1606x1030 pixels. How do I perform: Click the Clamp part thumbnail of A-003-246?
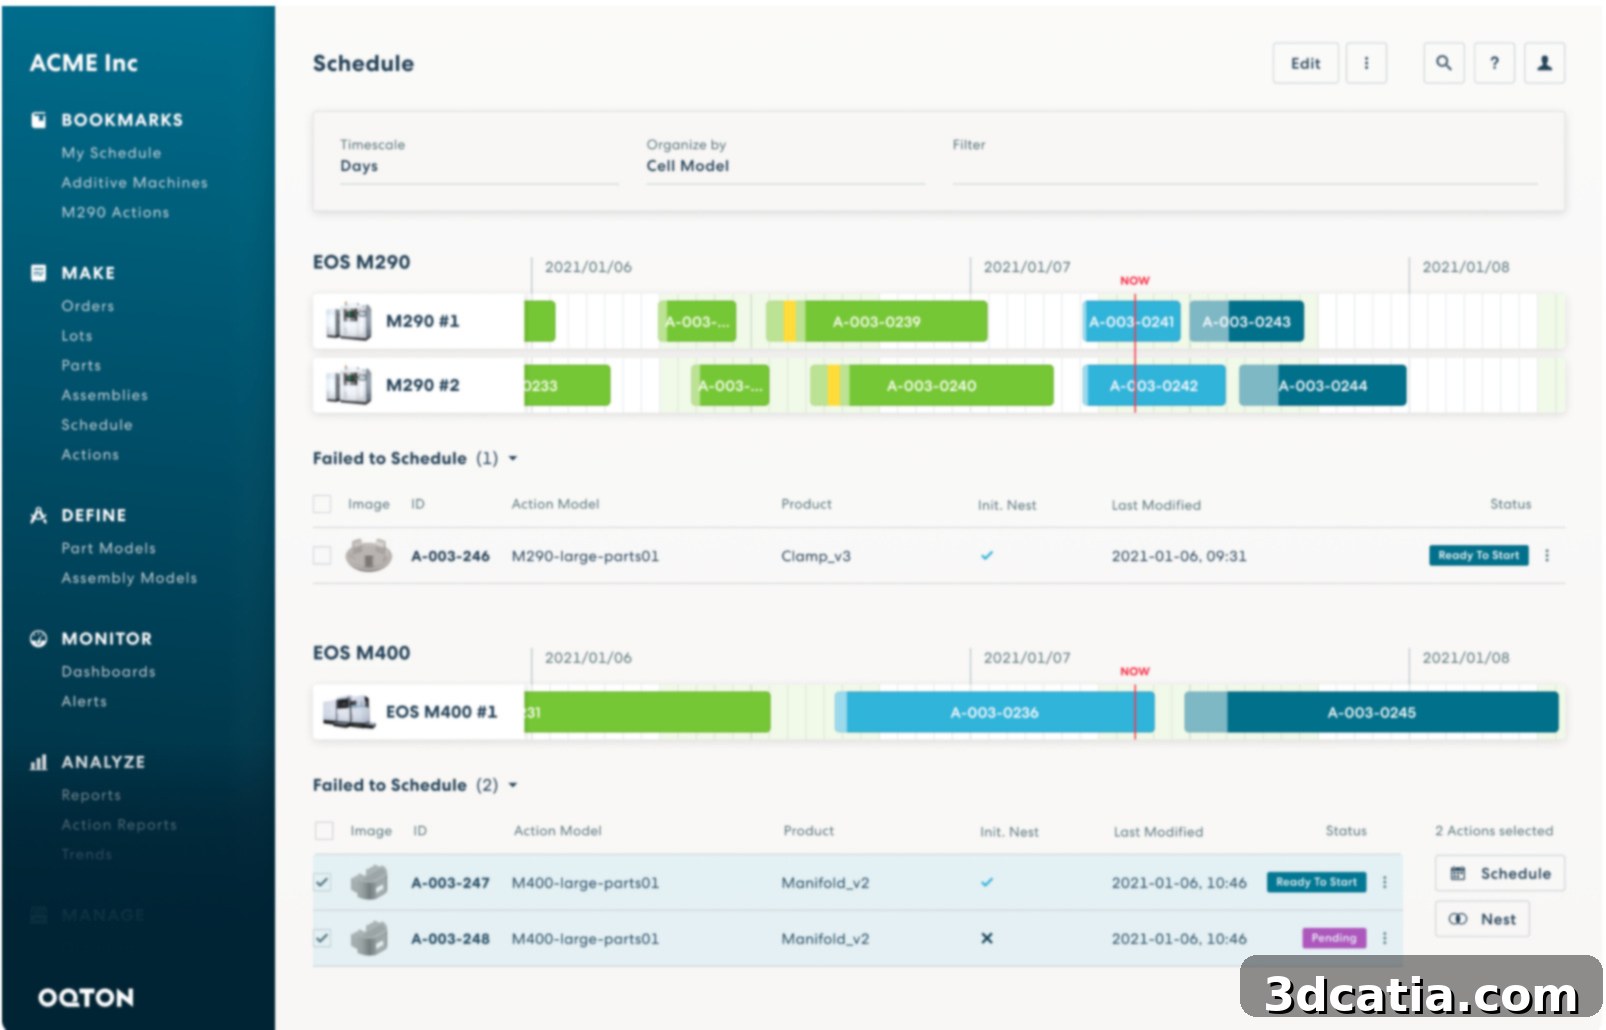click(368, 555)
